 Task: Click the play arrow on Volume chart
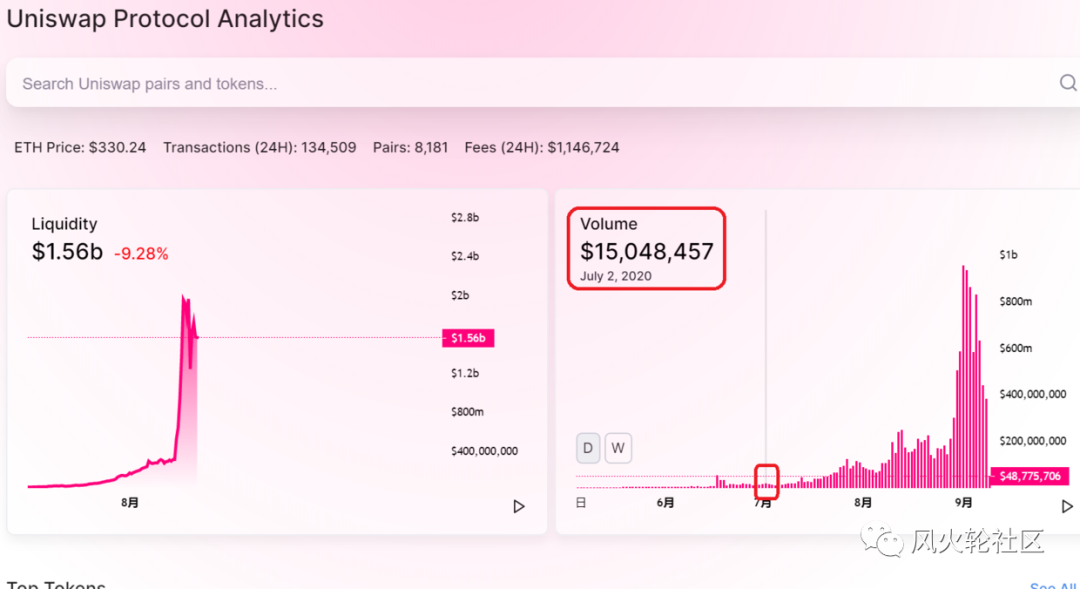[x=1067, y=506]
